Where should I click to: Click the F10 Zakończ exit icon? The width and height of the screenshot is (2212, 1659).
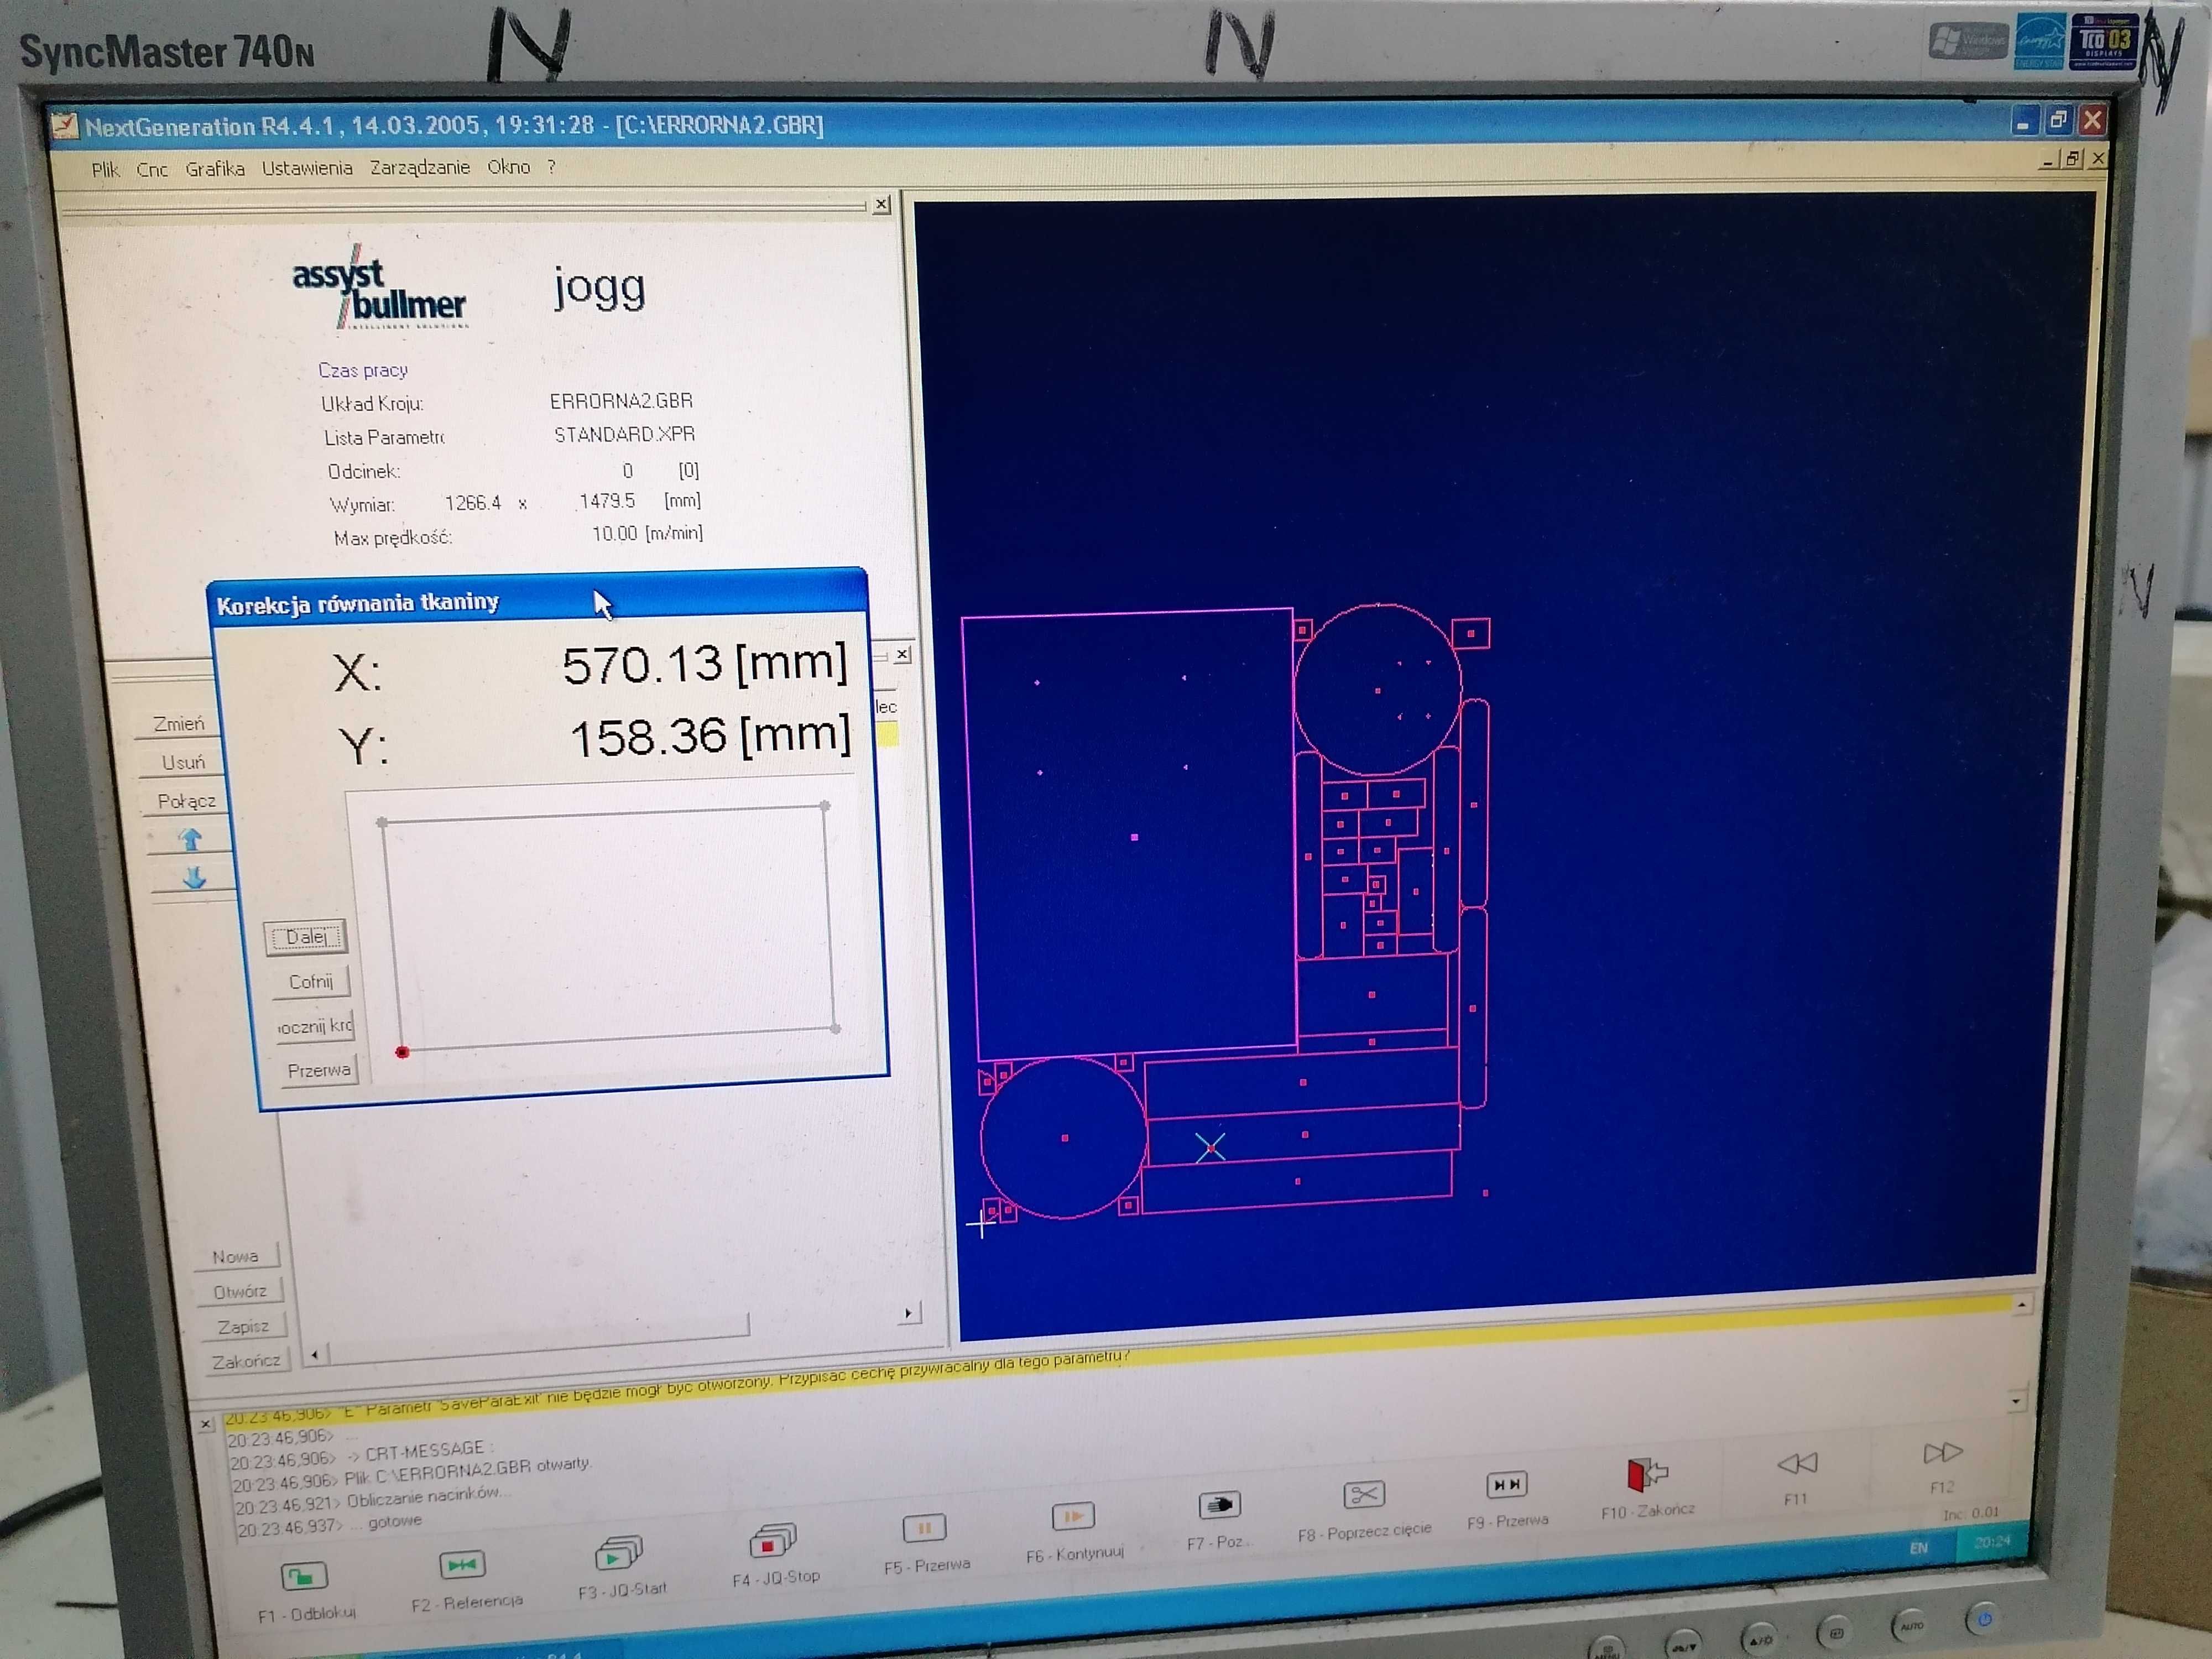tap(1647, 1473)
